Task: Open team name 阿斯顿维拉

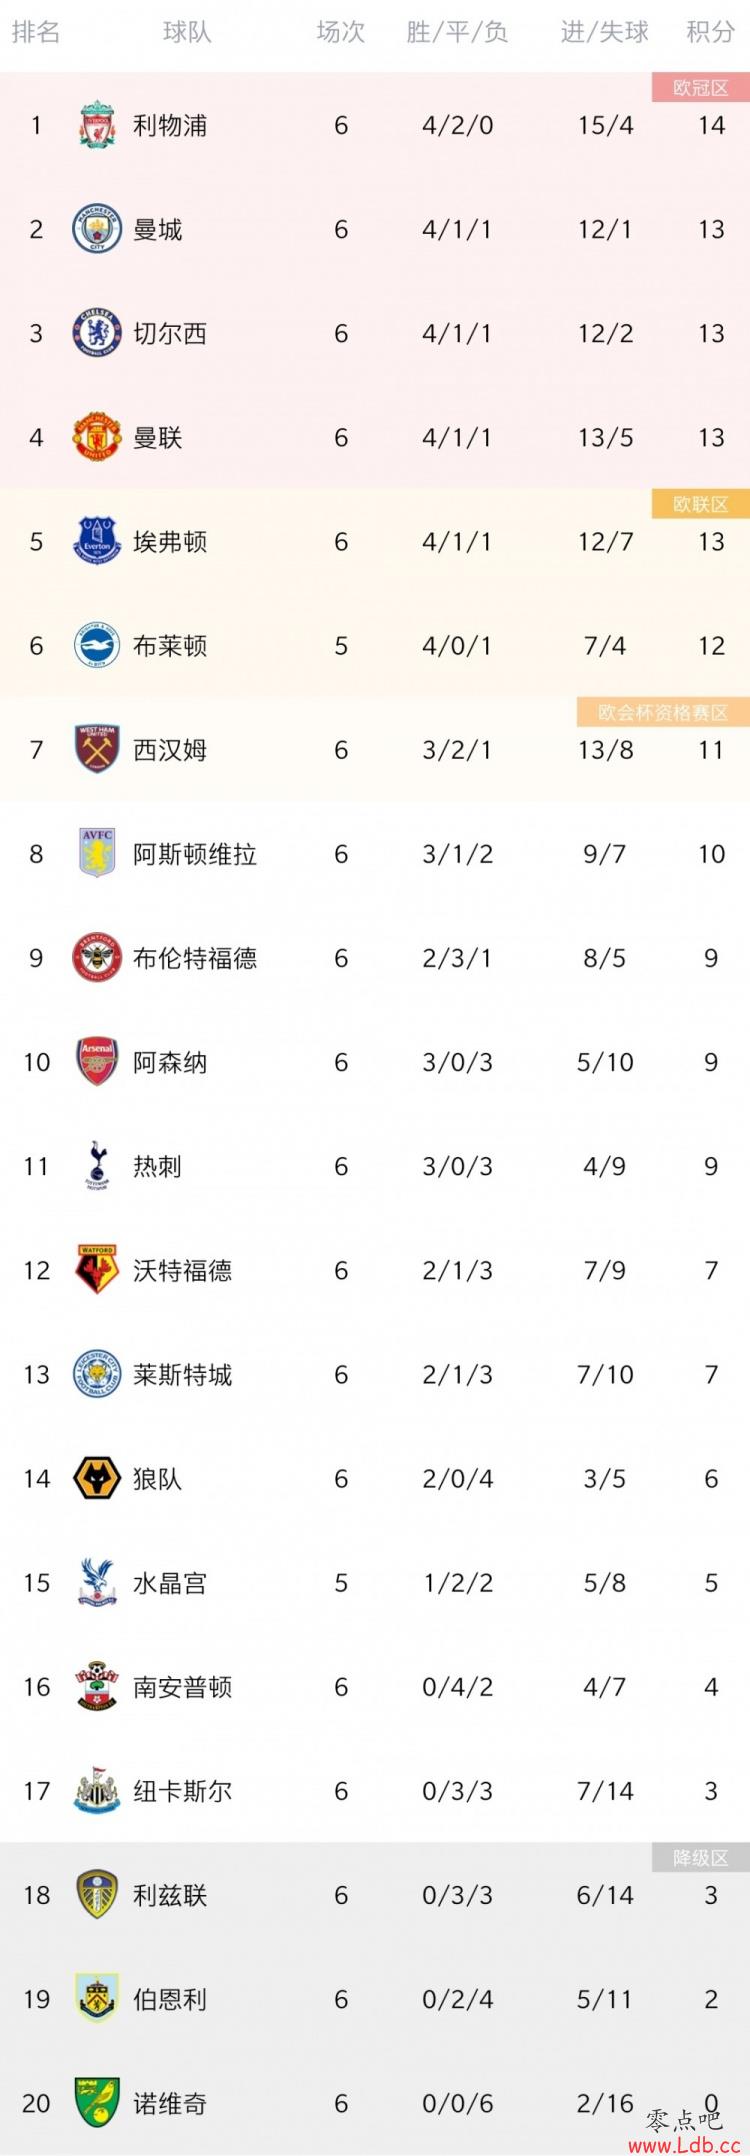Action: pos(195,854)
